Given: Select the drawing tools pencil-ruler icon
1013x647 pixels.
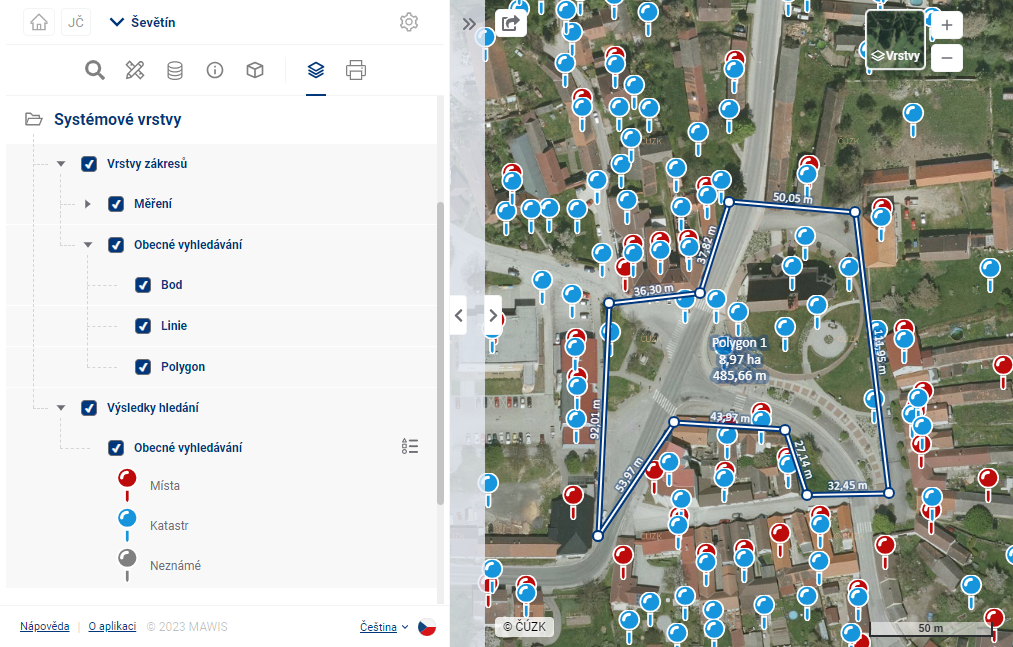Looking at the screenshot, I should (x=135, y=70).
